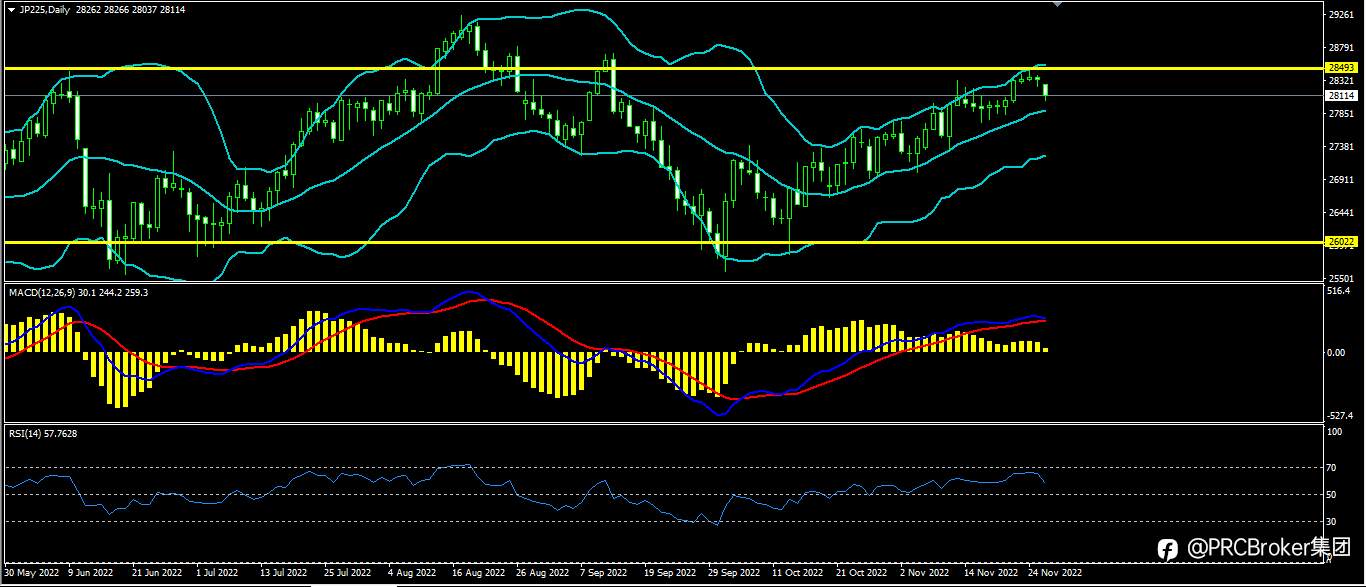Click the current price label 28114
This screenshot has width=1366, height=587.
pos(1340,96)
